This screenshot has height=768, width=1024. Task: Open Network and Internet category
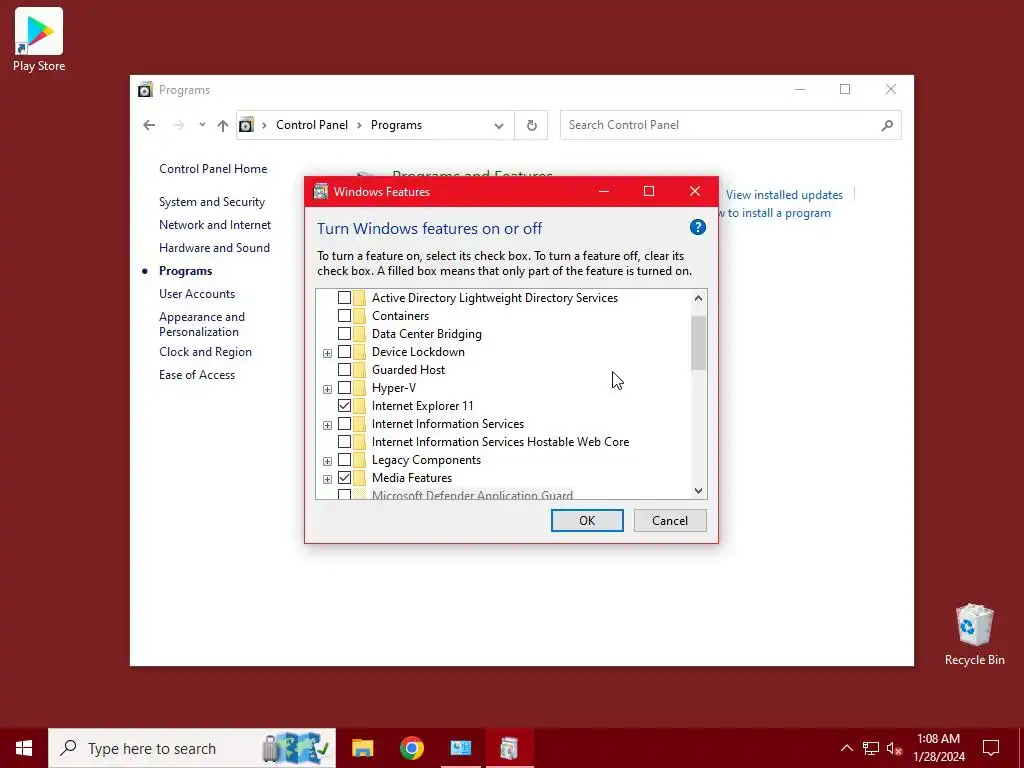[215, 225]
